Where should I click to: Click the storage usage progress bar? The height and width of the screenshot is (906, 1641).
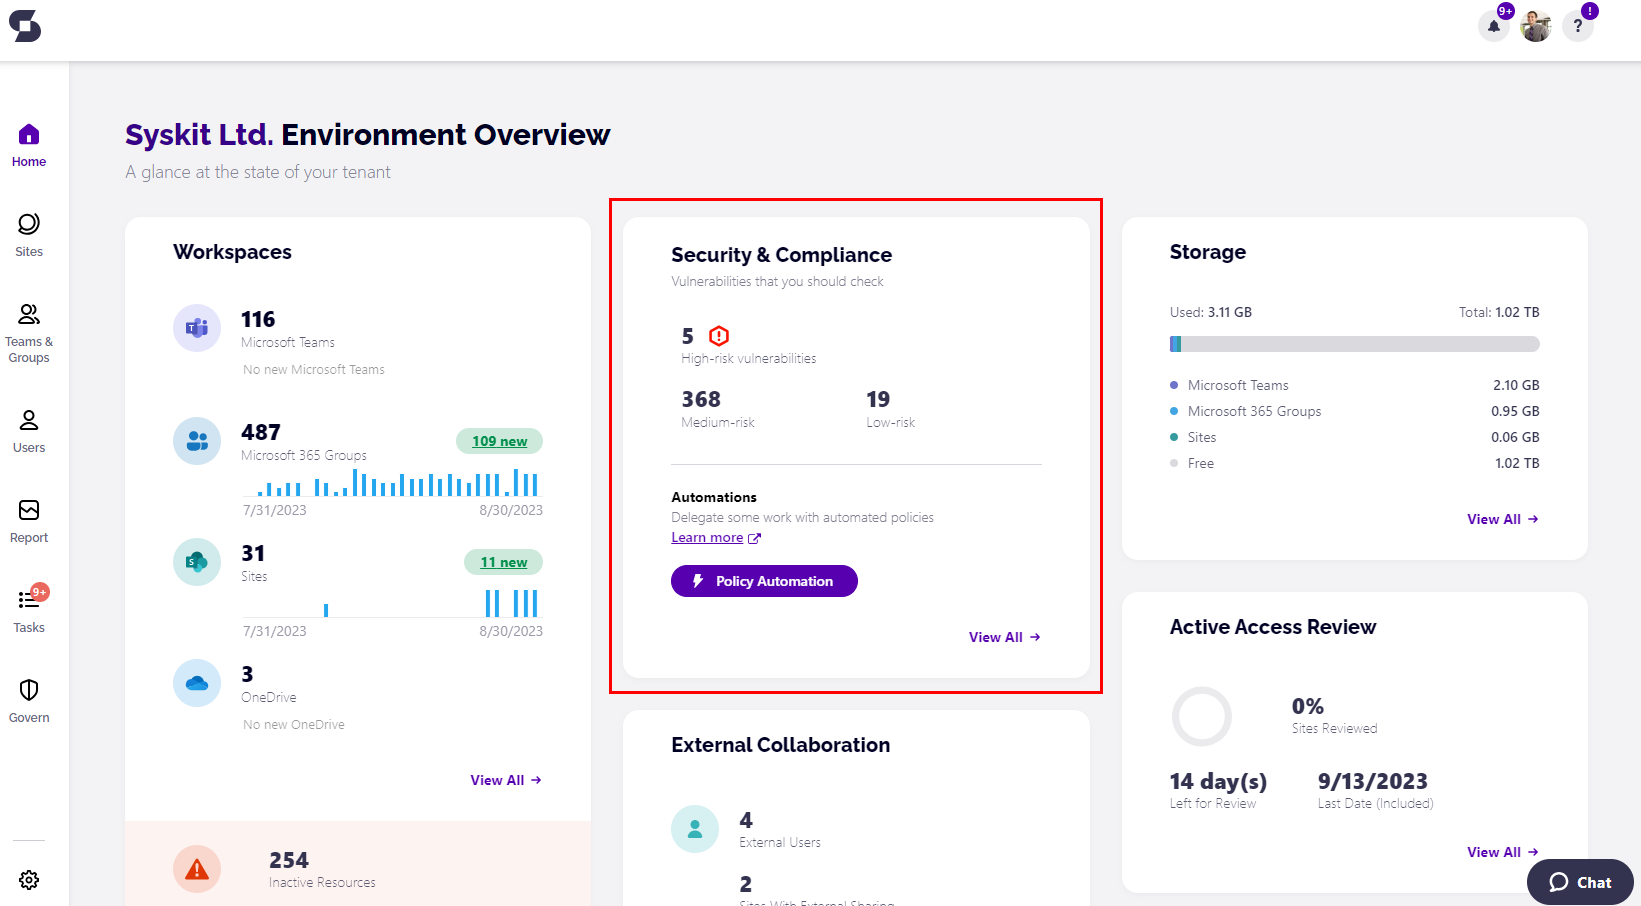click(1354, 344)
